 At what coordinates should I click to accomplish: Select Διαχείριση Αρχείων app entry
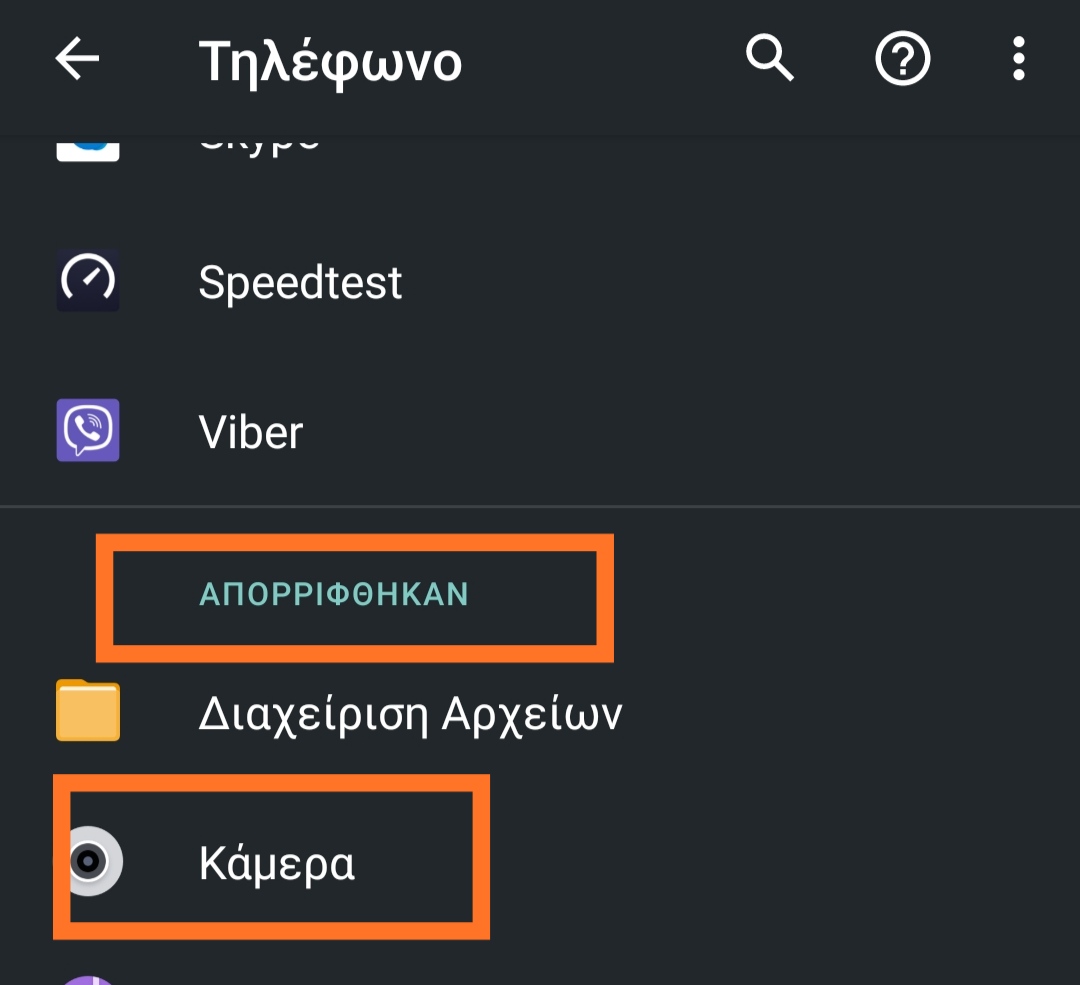pyautogui.click(x=410, y=714)
